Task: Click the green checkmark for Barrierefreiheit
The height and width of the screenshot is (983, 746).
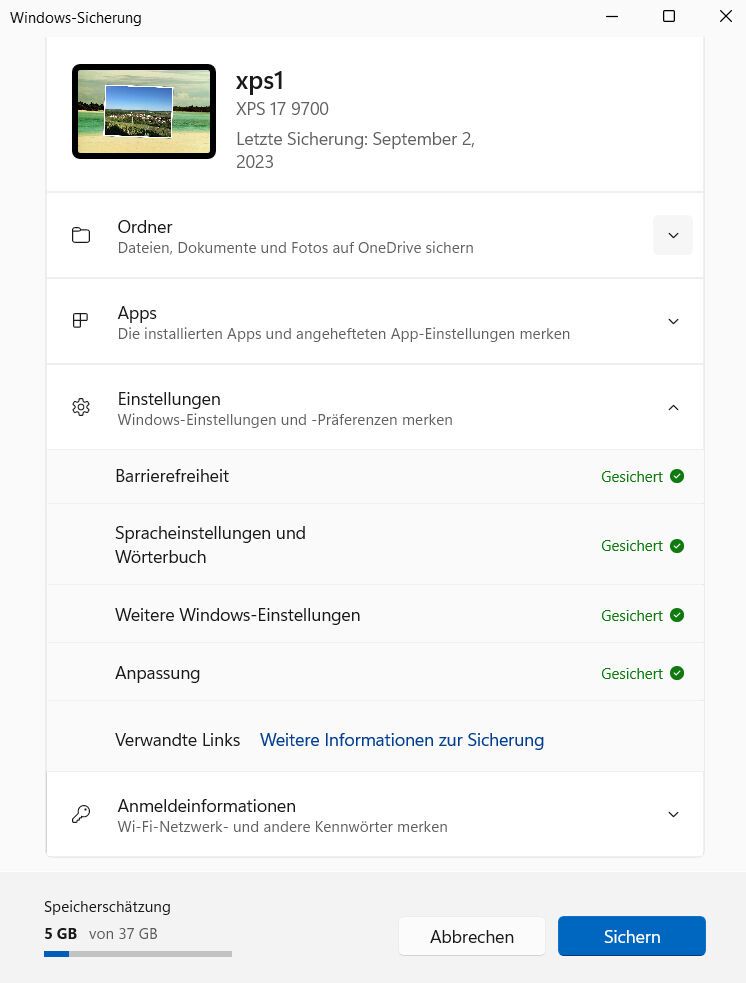Action: coord(677,477)
